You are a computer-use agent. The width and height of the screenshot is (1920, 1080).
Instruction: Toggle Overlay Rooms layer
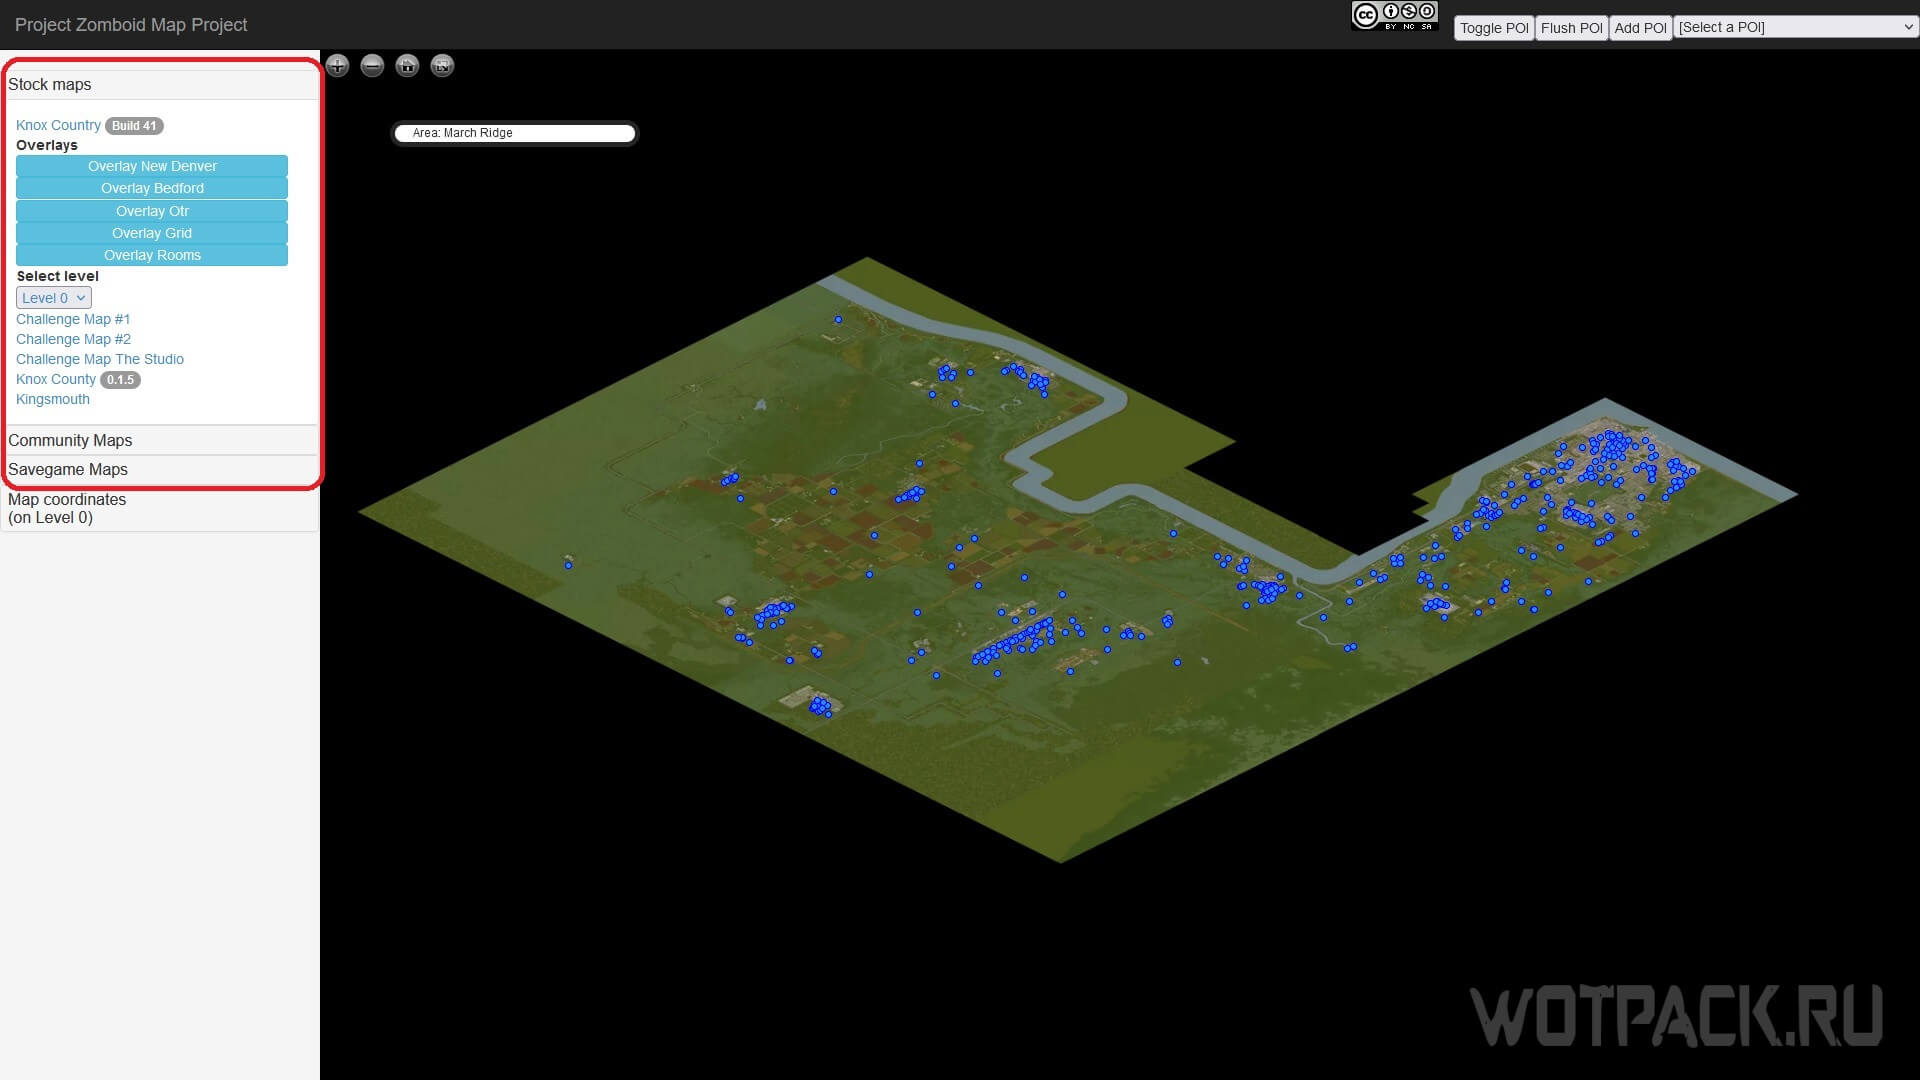[x=152, y=255]
